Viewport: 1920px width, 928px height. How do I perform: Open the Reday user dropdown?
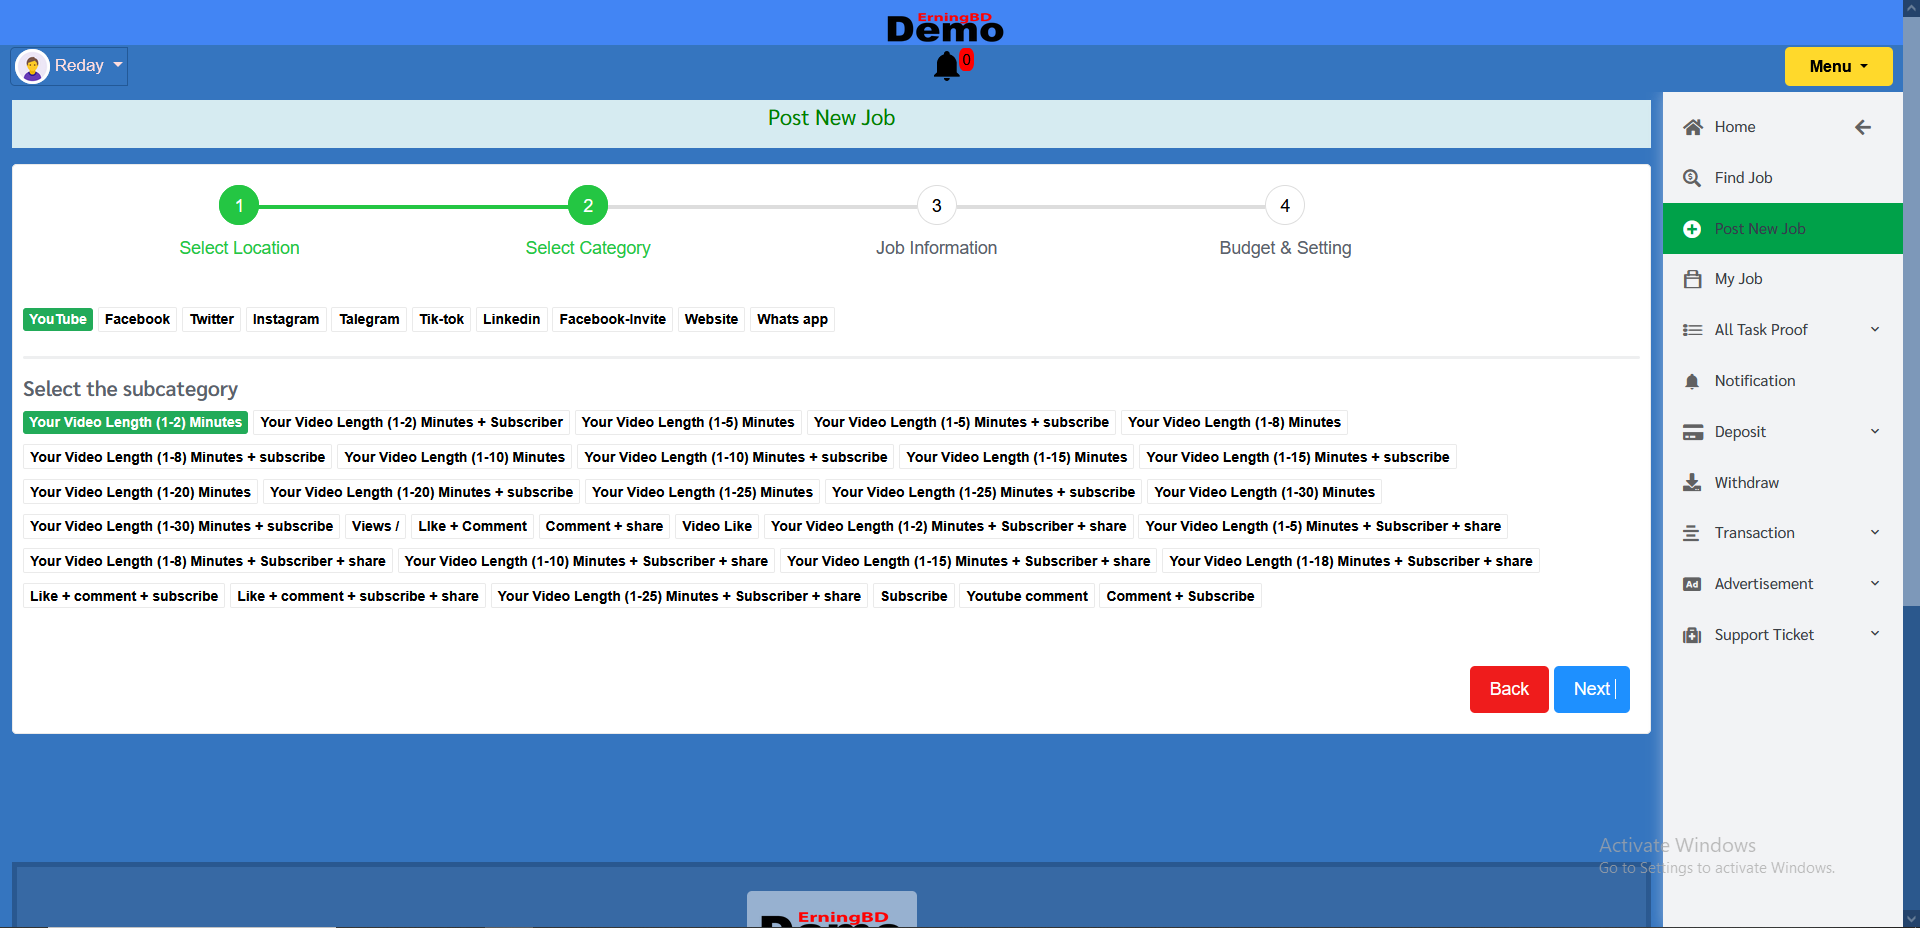click(x=70, y=66)
